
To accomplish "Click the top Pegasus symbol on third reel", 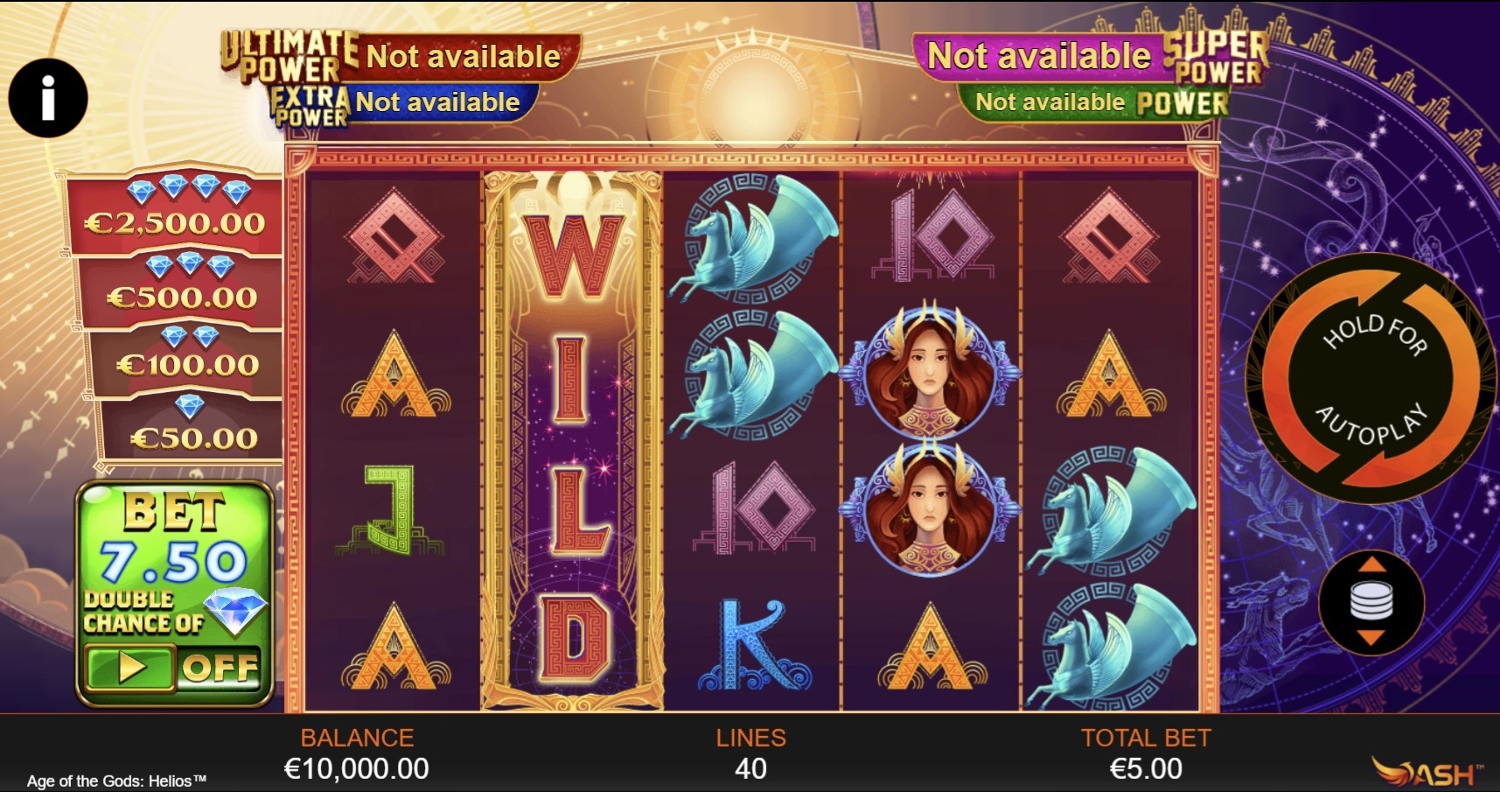I will (x=752, y=238).
